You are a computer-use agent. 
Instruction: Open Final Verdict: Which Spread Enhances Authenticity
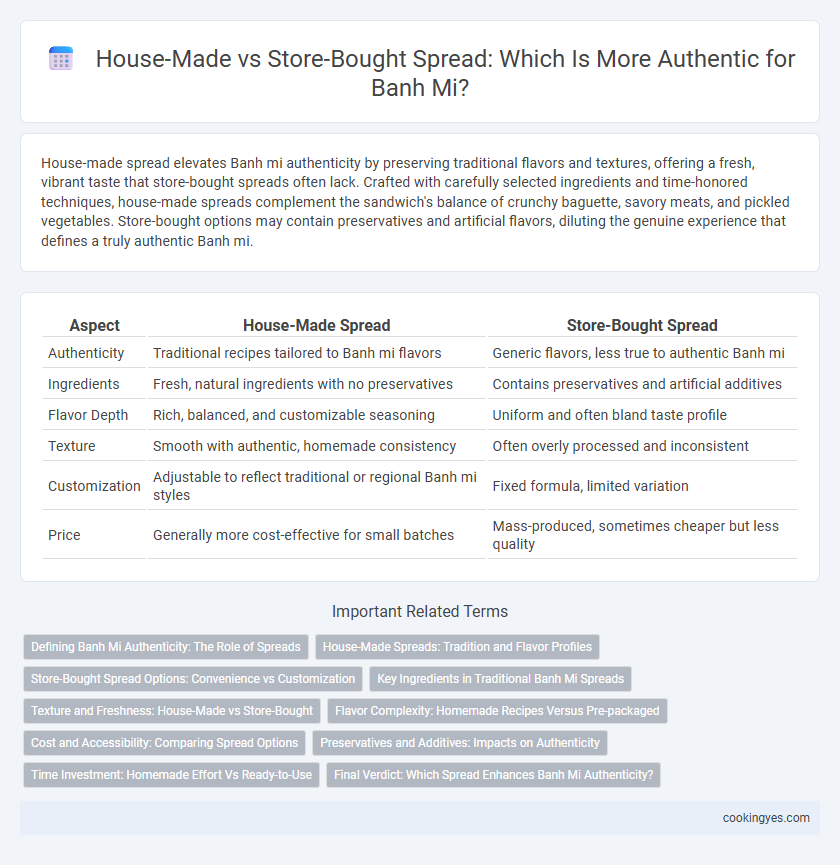coord(493,775)
